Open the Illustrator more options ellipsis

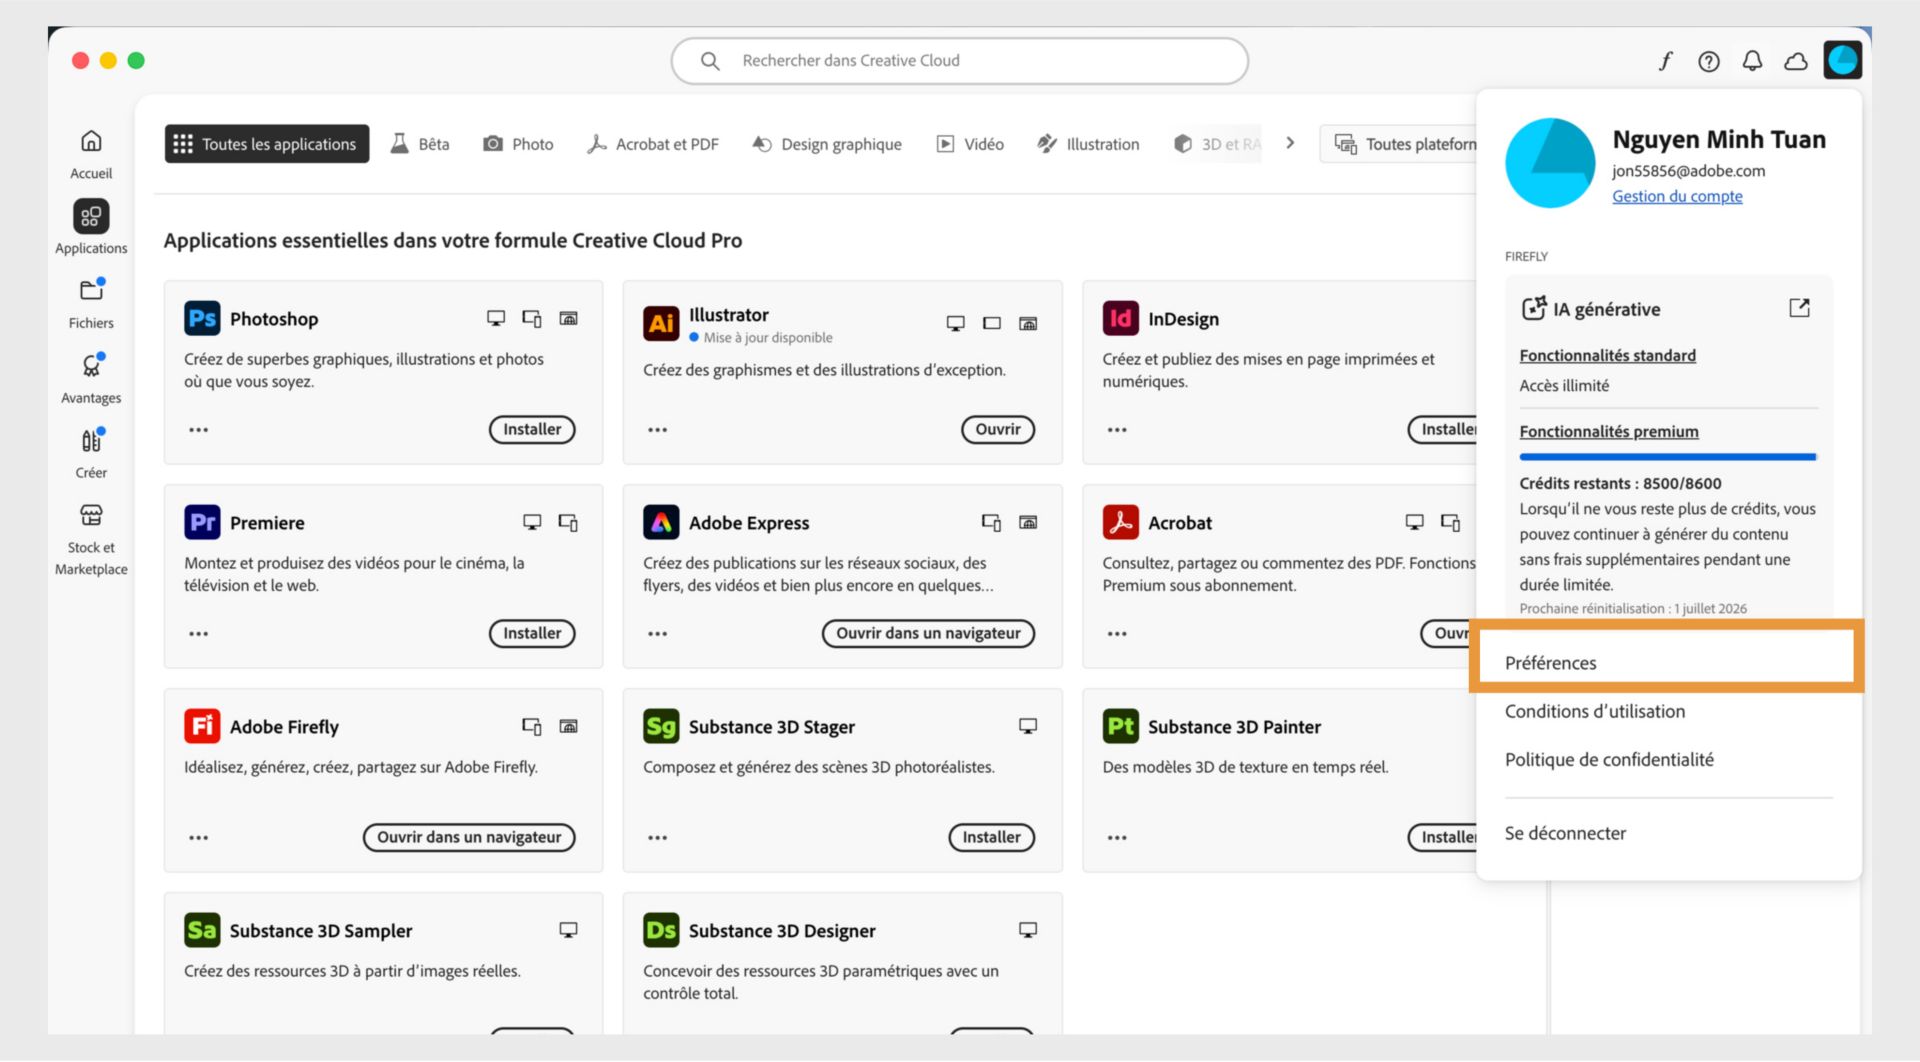pyautogui.click(x=657, y=430)
